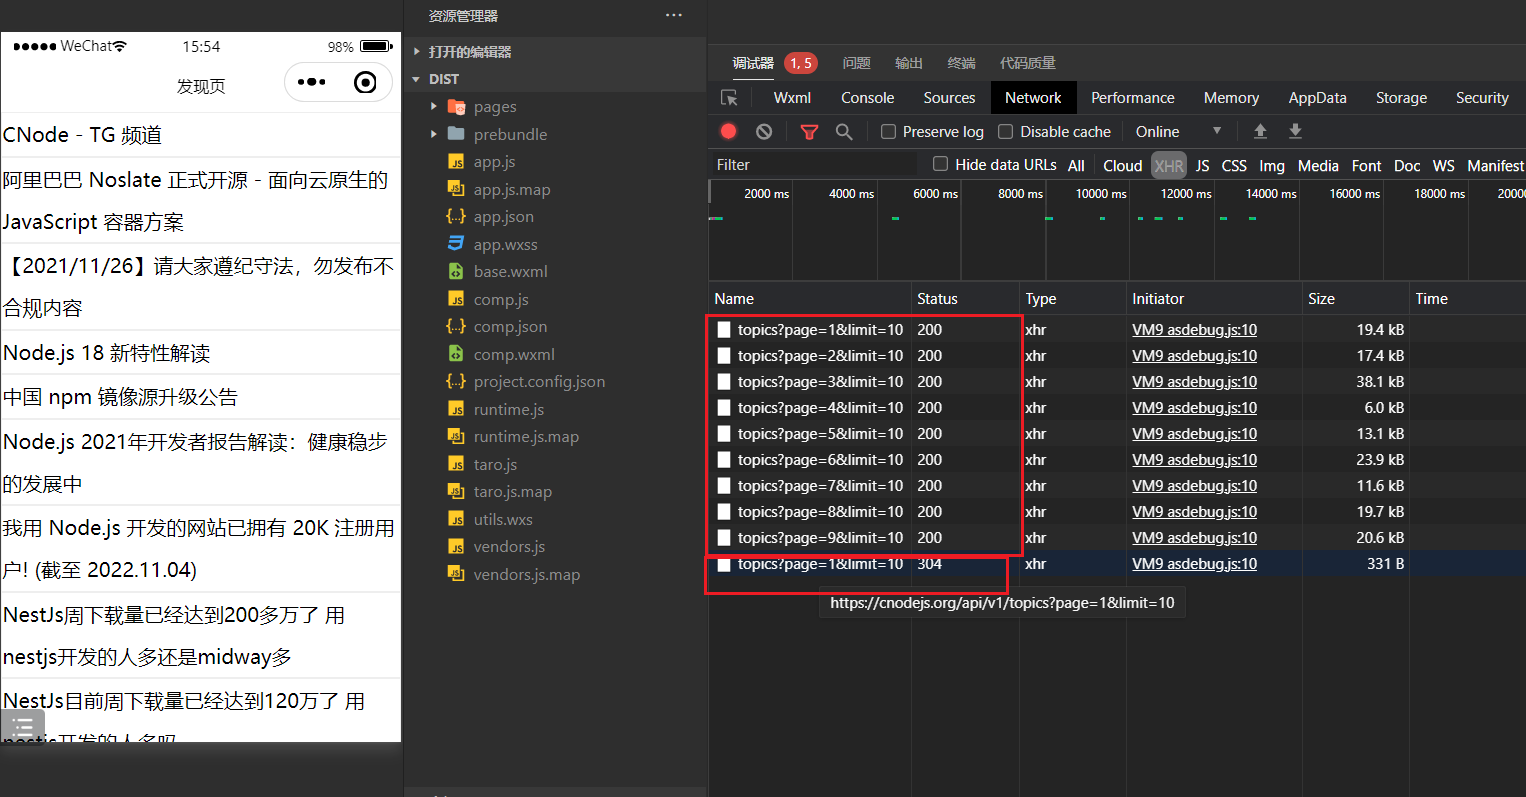Screen dimensions: 1526x797
Task: Open utils.wxs file
Action: [503, 519]
